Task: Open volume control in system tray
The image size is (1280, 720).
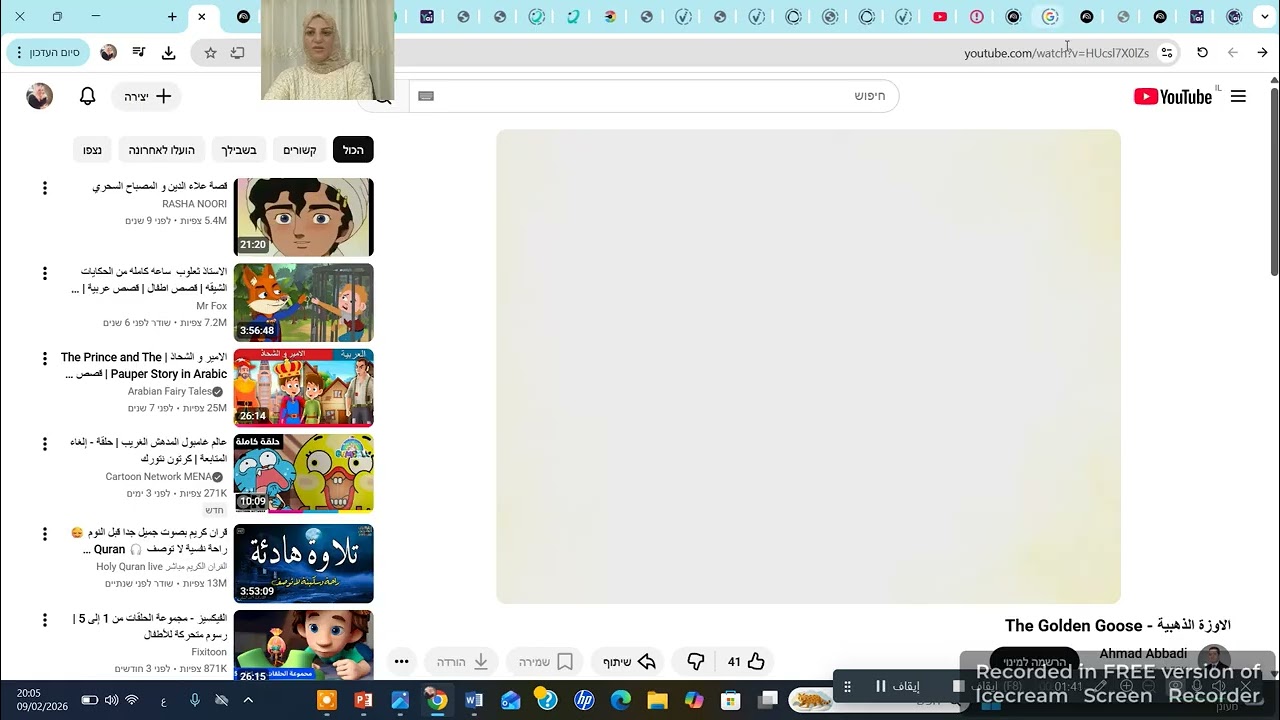Action: coord(111,700)
